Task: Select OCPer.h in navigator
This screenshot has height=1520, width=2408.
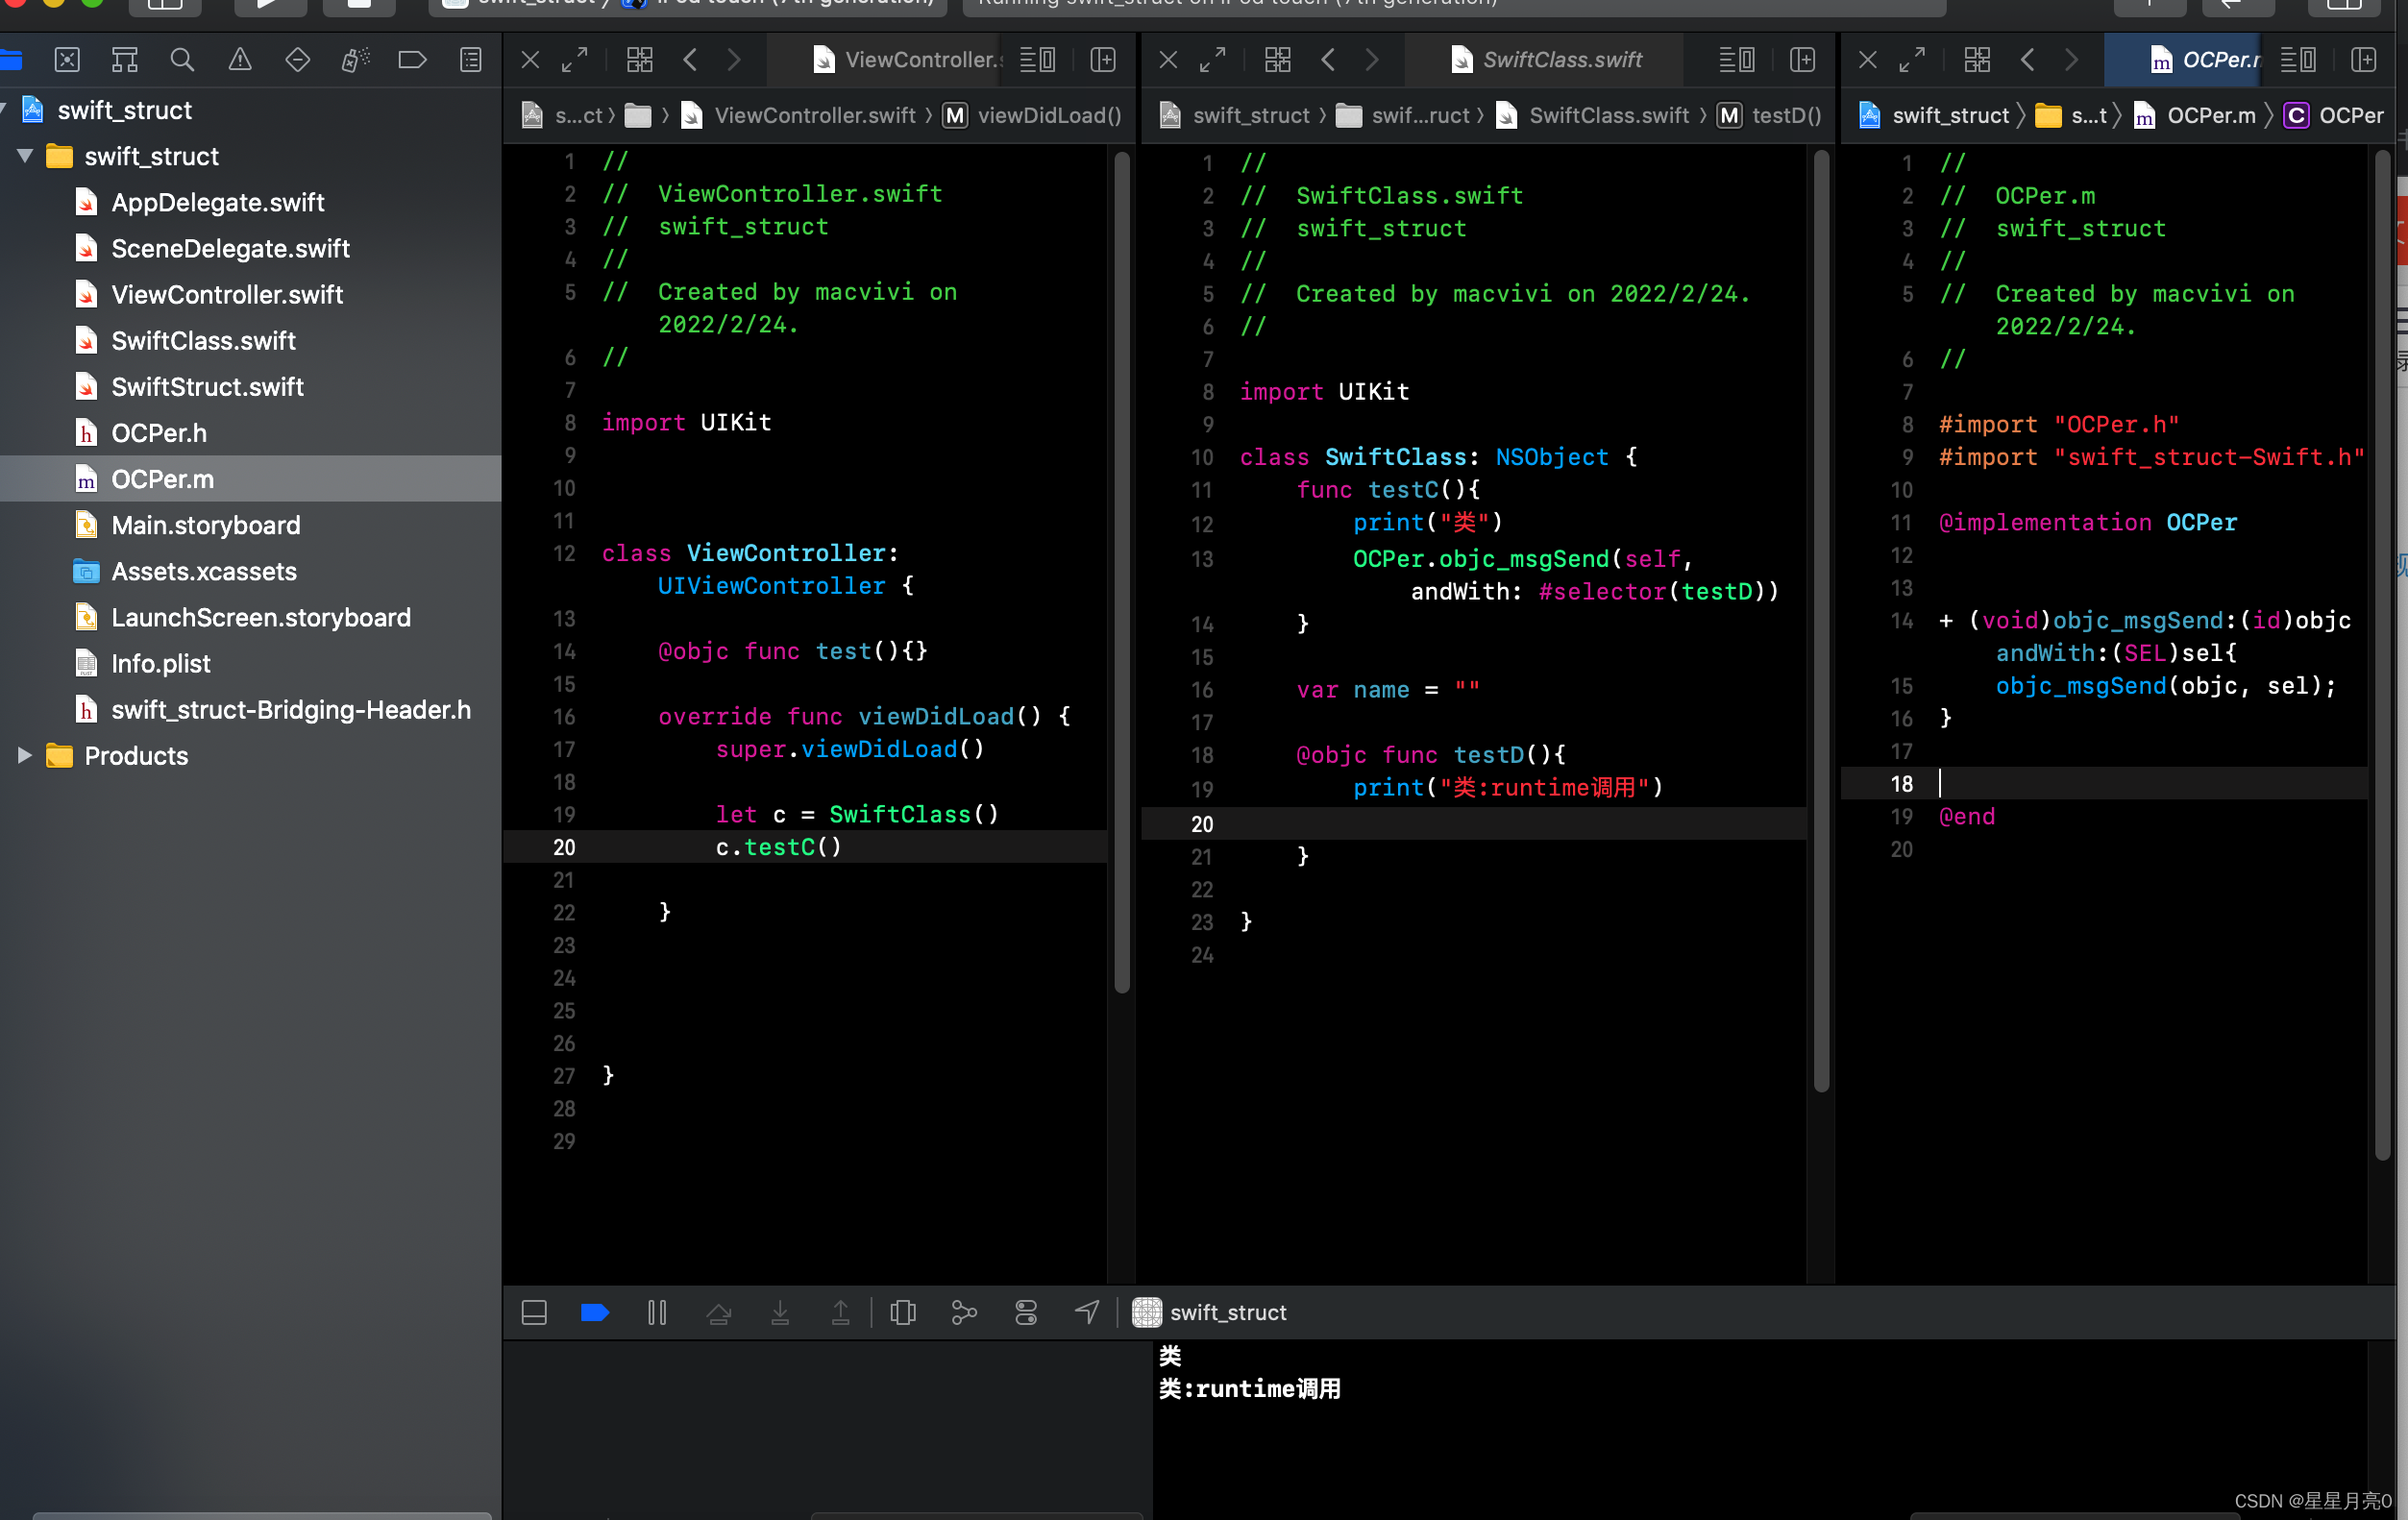Action: [160, 433]
